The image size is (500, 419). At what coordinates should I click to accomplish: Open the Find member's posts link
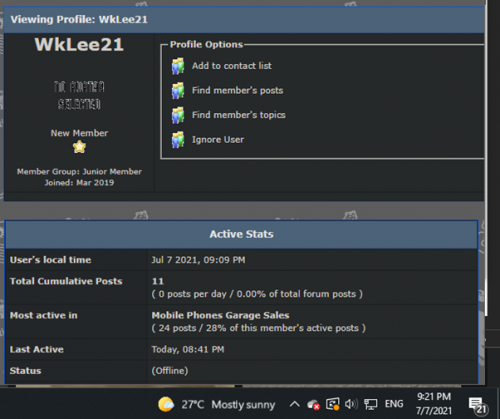click(237, 91)
